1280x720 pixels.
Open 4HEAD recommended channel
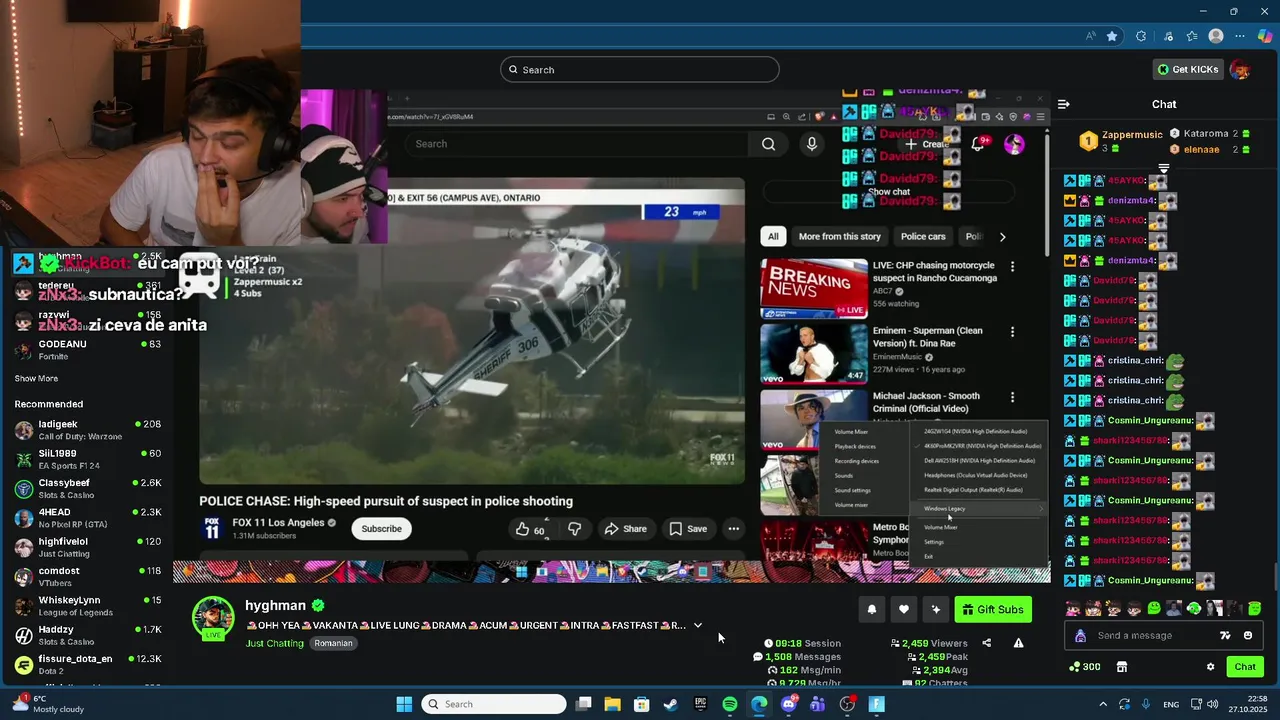(86, 518)
